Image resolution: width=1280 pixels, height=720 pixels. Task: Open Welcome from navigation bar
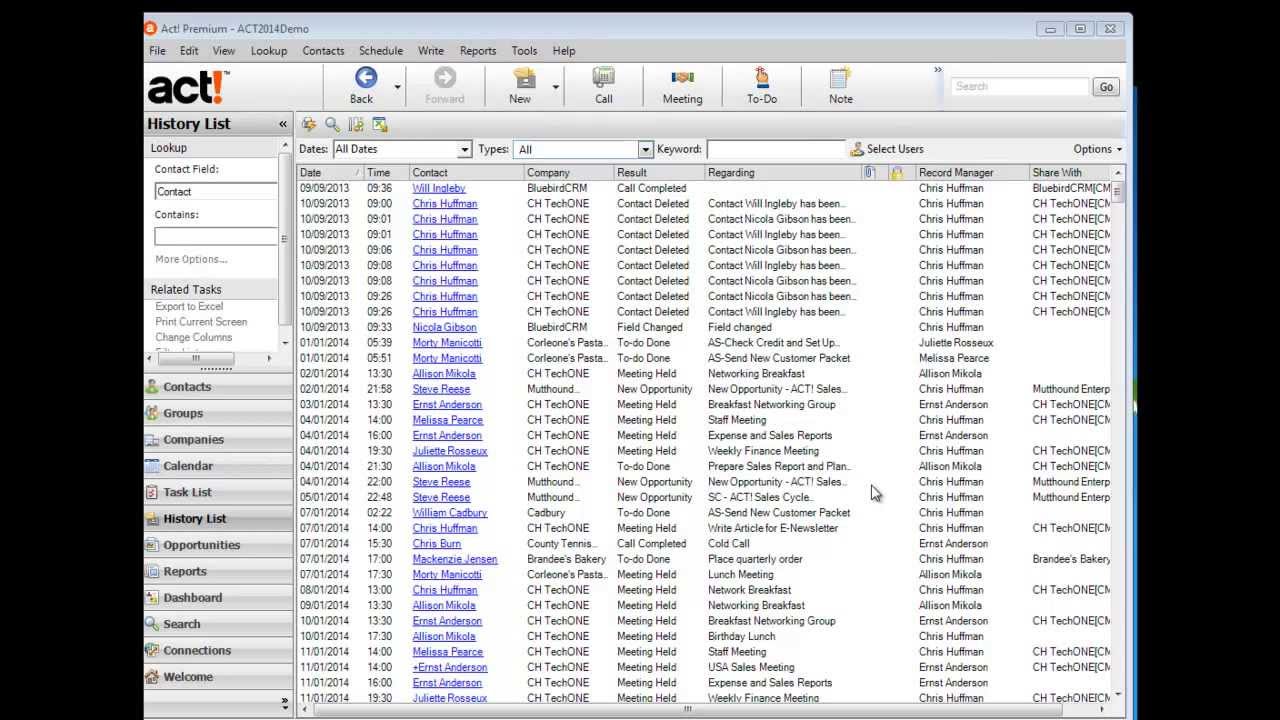218,677
